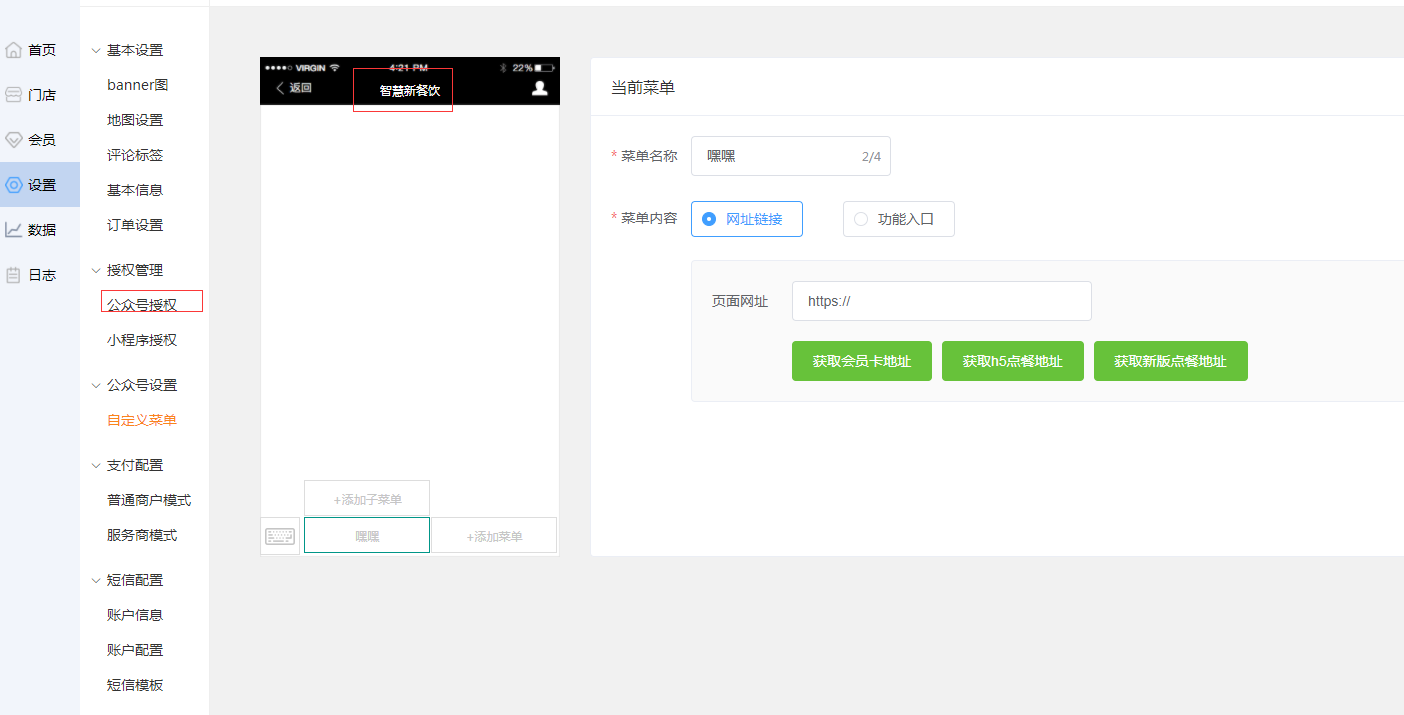Open 账户配置 menu item
Viewport: 1404px width, 715px height.
tap(135, 650)
